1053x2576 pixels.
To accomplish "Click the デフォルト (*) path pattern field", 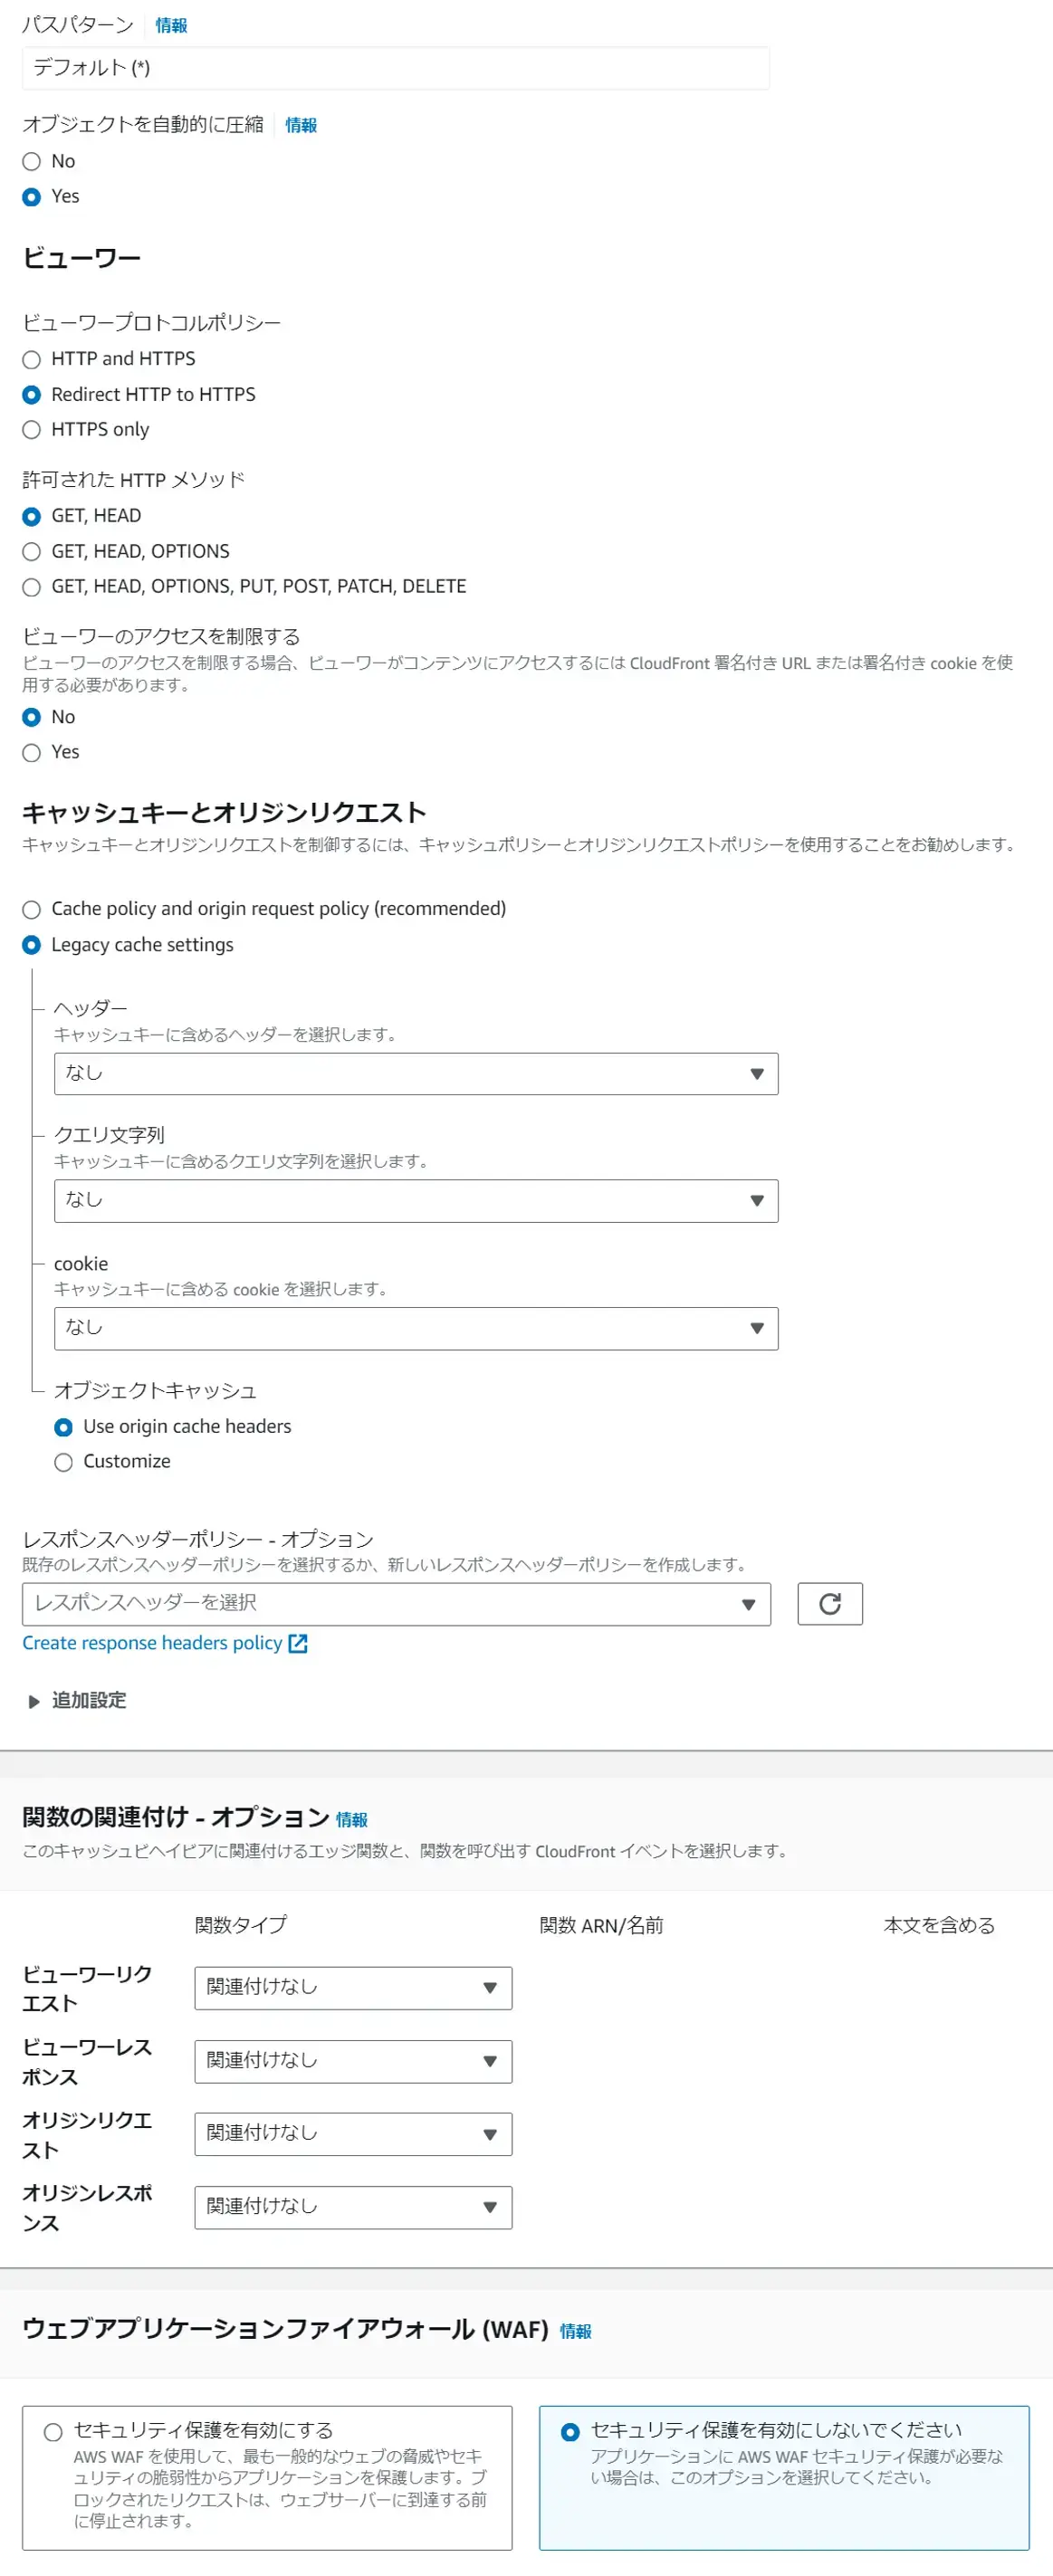I will (396, 68).
